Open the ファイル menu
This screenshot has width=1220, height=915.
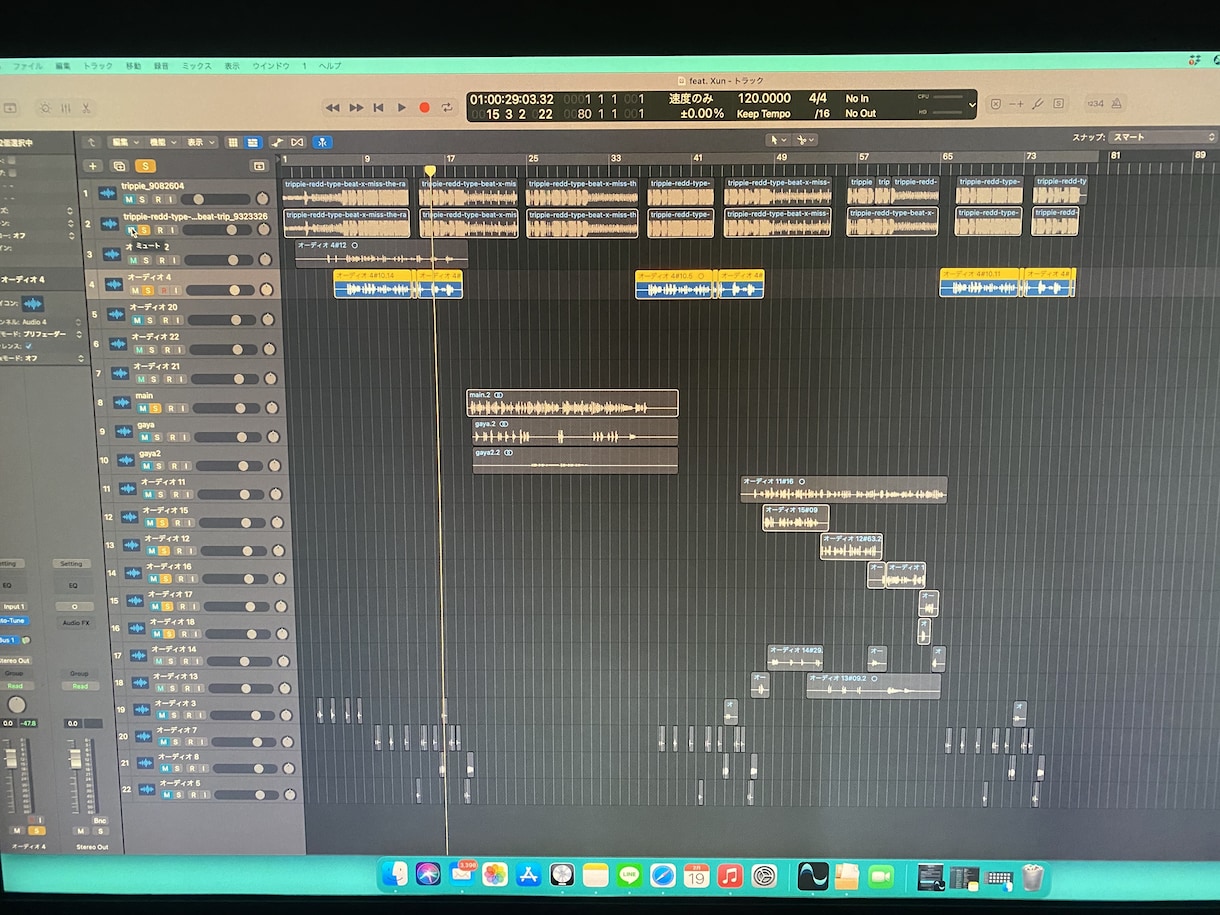point(27,66)
